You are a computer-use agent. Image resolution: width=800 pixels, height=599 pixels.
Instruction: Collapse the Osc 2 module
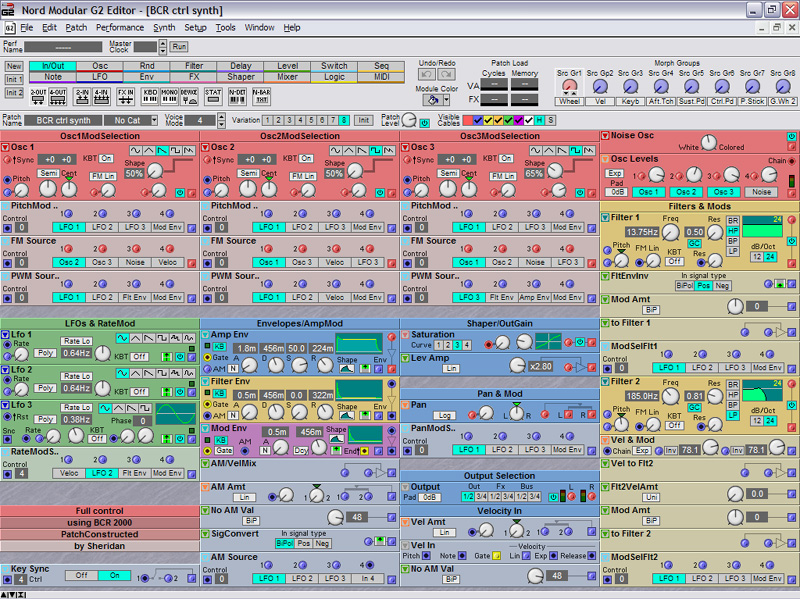206,147
